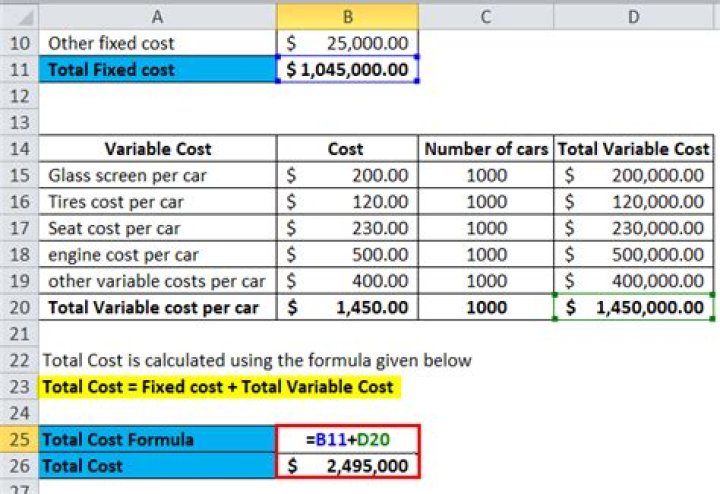The image size is (720, 494).
Task: Click the 'Total Cost is calculated' text row
Action: coord(257,360)
